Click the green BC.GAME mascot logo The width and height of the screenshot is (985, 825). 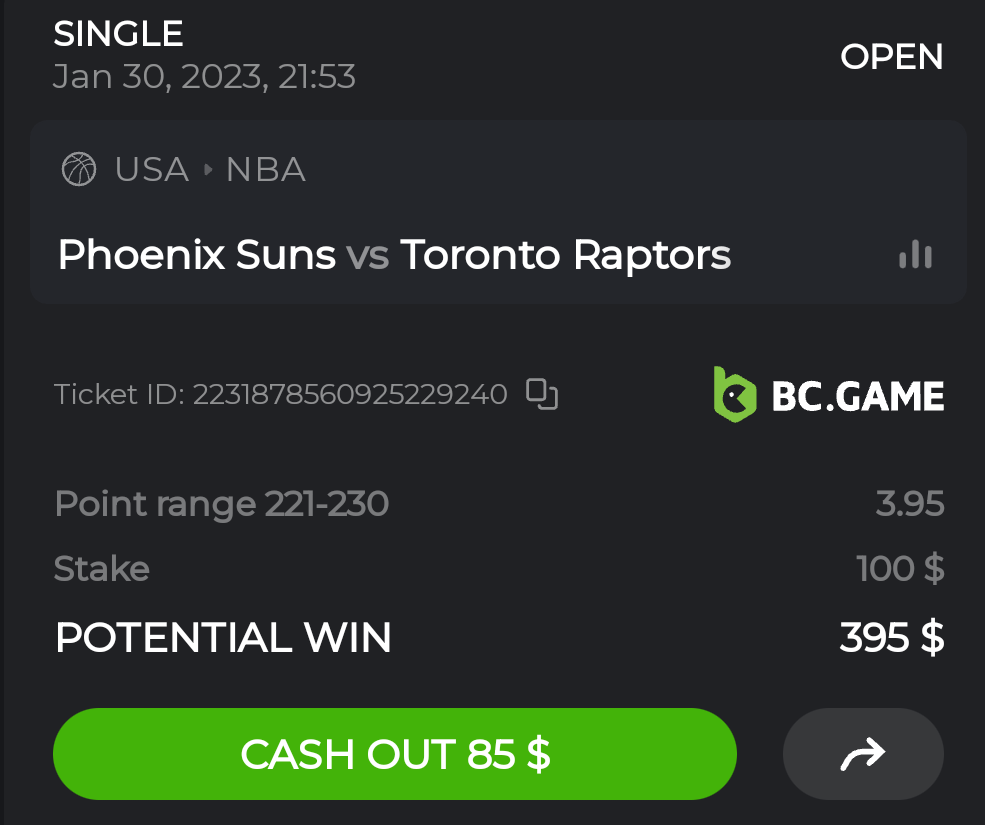click(734, 394)
